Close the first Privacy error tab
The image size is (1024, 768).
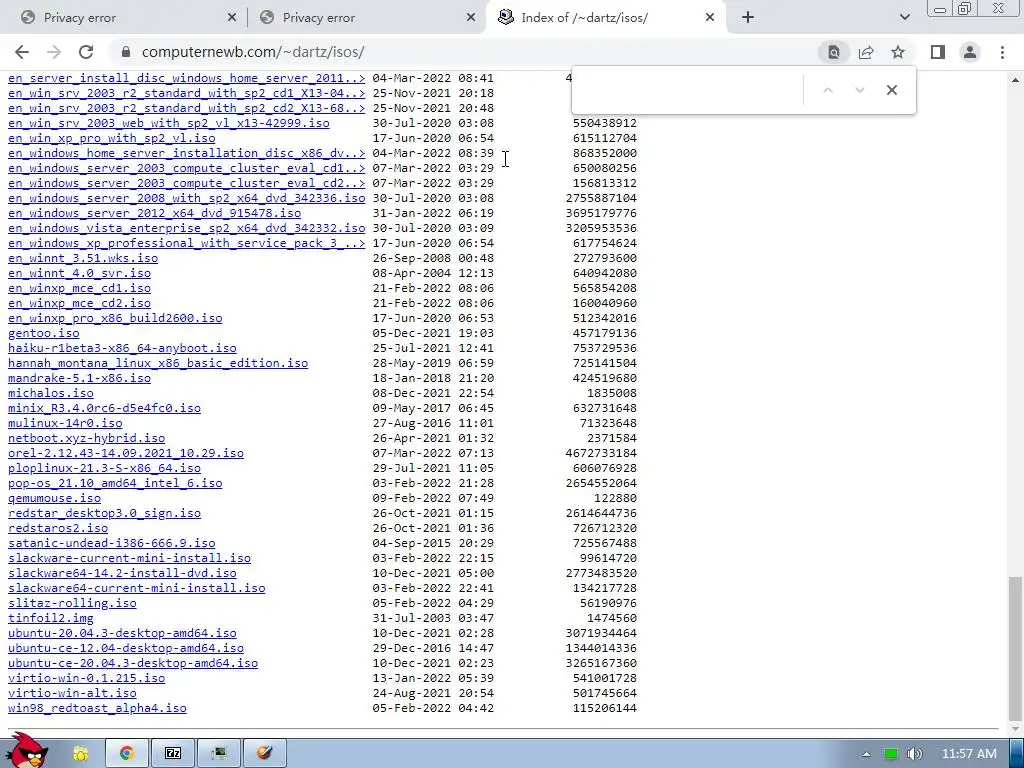click(232, 18)
